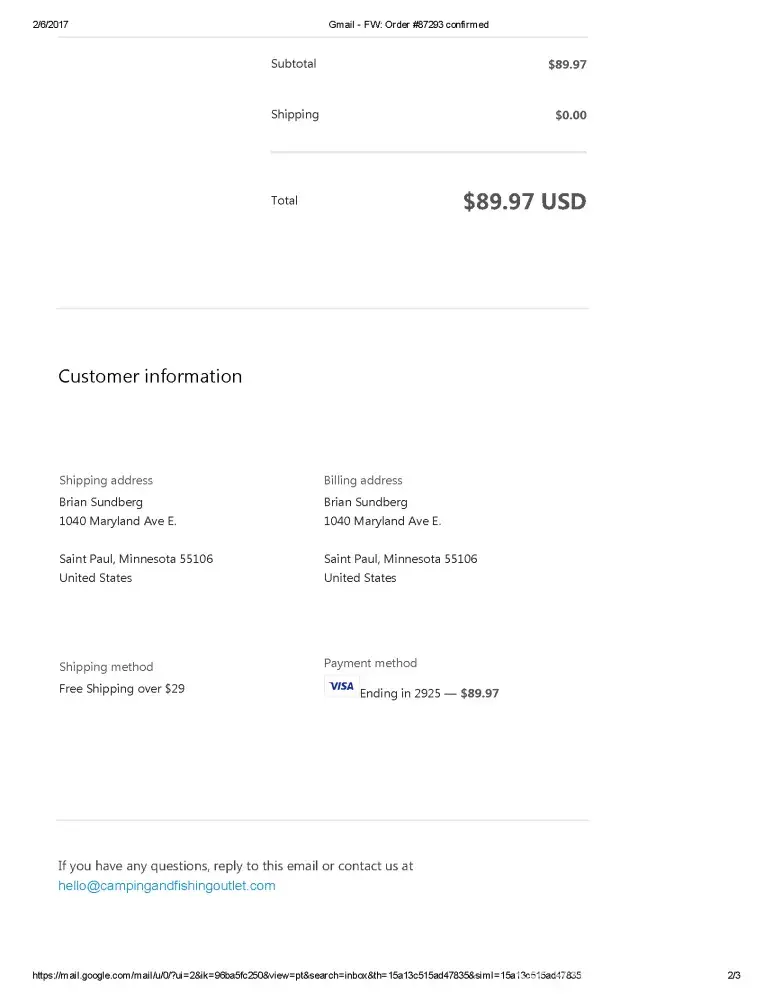The width and height of the screenshot is (773, 1000).
Task: Click the Payment method heading
Action: [370, 663]
